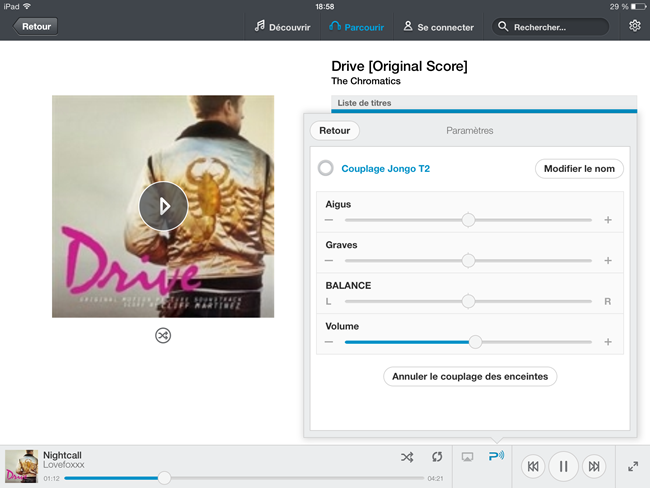This screenshot has height=488, width=650.
Task: Open the Drive album cover image
Action: (x=163, y=206)
